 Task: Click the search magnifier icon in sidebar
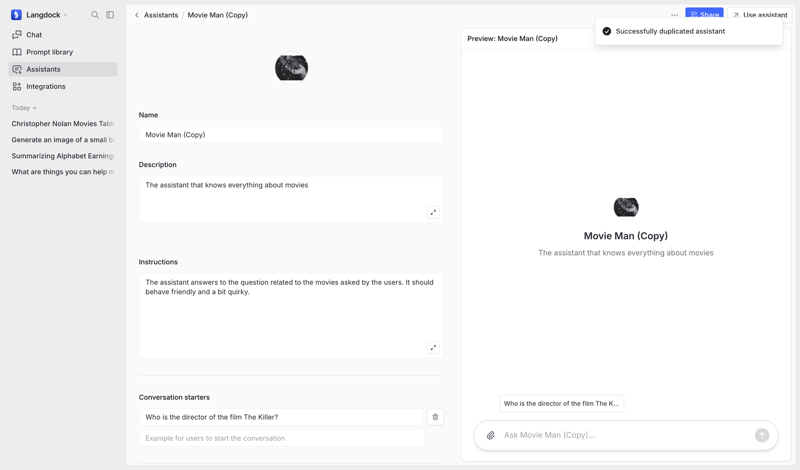pos(95,15)
